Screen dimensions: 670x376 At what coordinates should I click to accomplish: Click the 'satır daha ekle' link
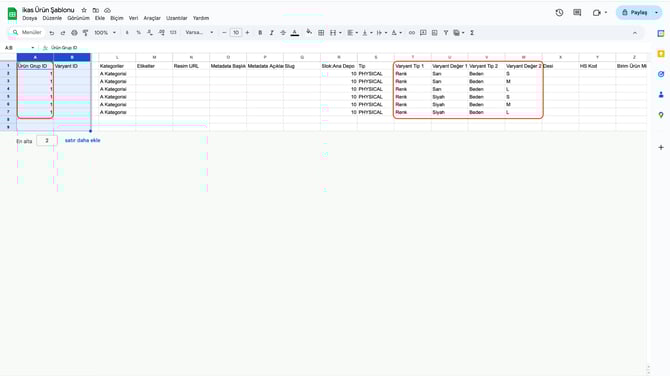tap(82, 141)
